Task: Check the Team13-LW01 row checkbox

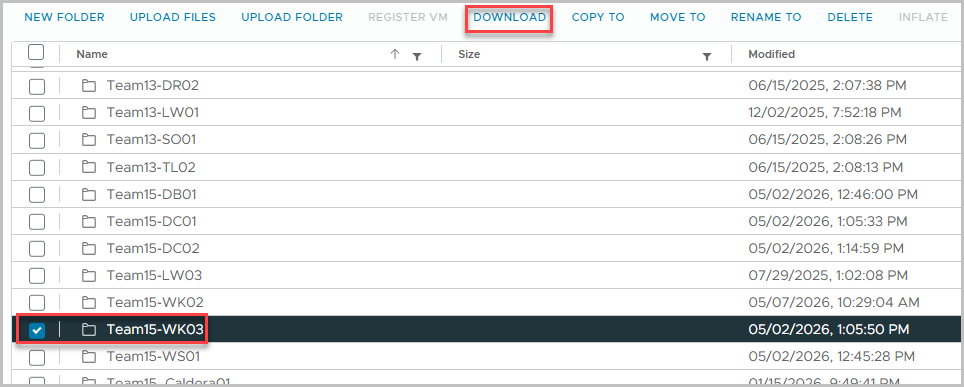Action: tap(37, 113)
